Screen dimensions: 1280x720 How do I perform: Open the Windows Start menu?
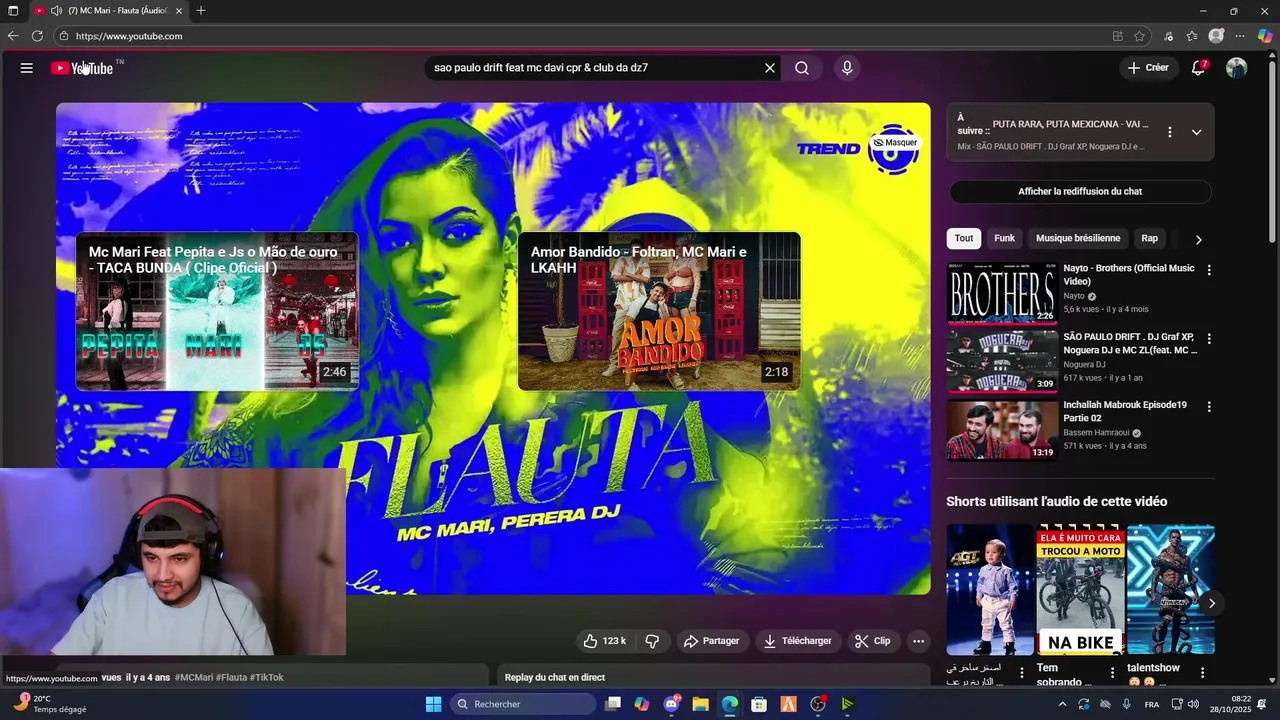[433, 704]
